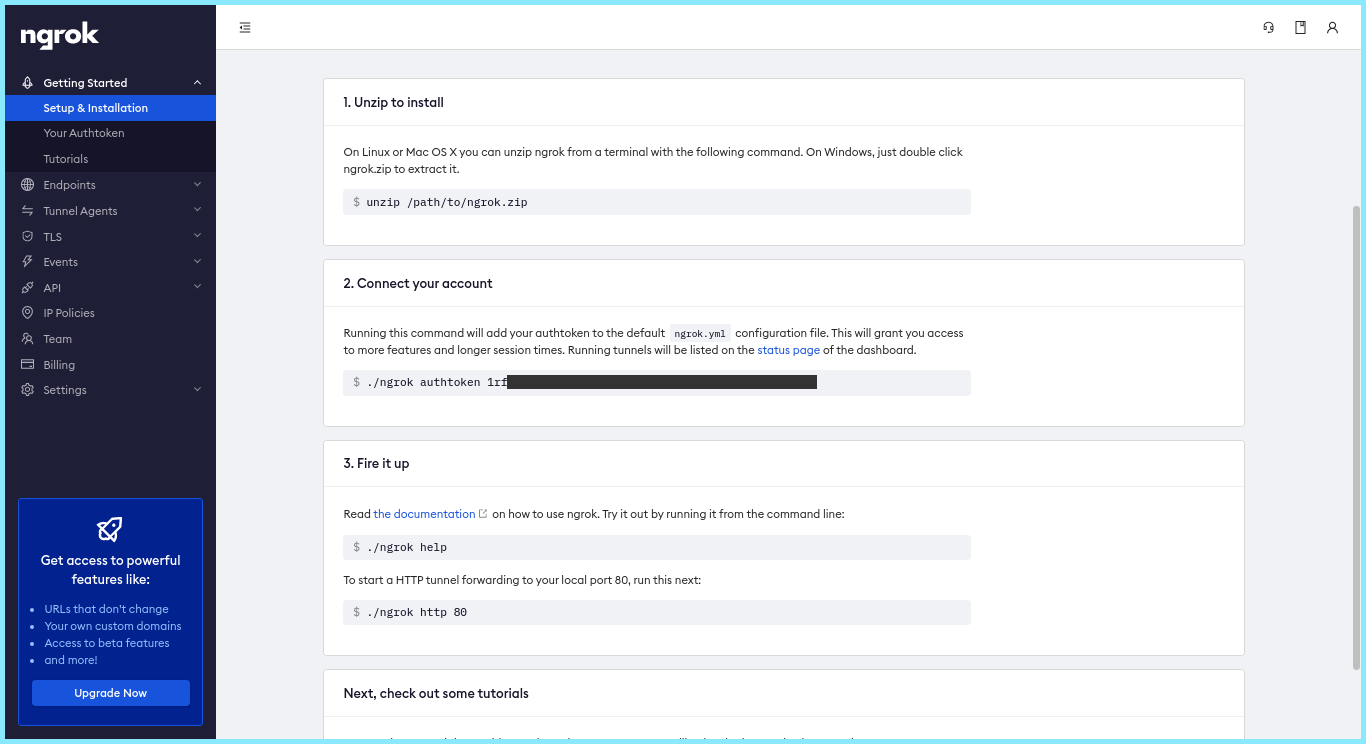Click the TLS shield icon
The height and width of the screenshot is (744, 1366).
pos(27,237)
